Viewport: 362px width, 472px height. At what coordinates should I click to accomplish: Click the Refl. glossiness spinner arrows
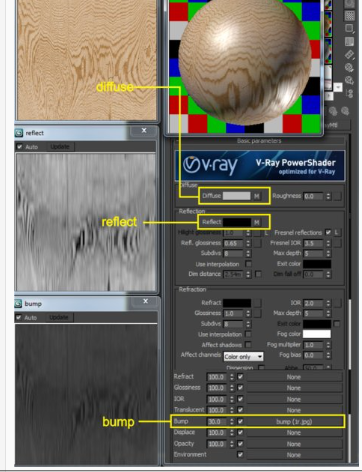point(248,243)
